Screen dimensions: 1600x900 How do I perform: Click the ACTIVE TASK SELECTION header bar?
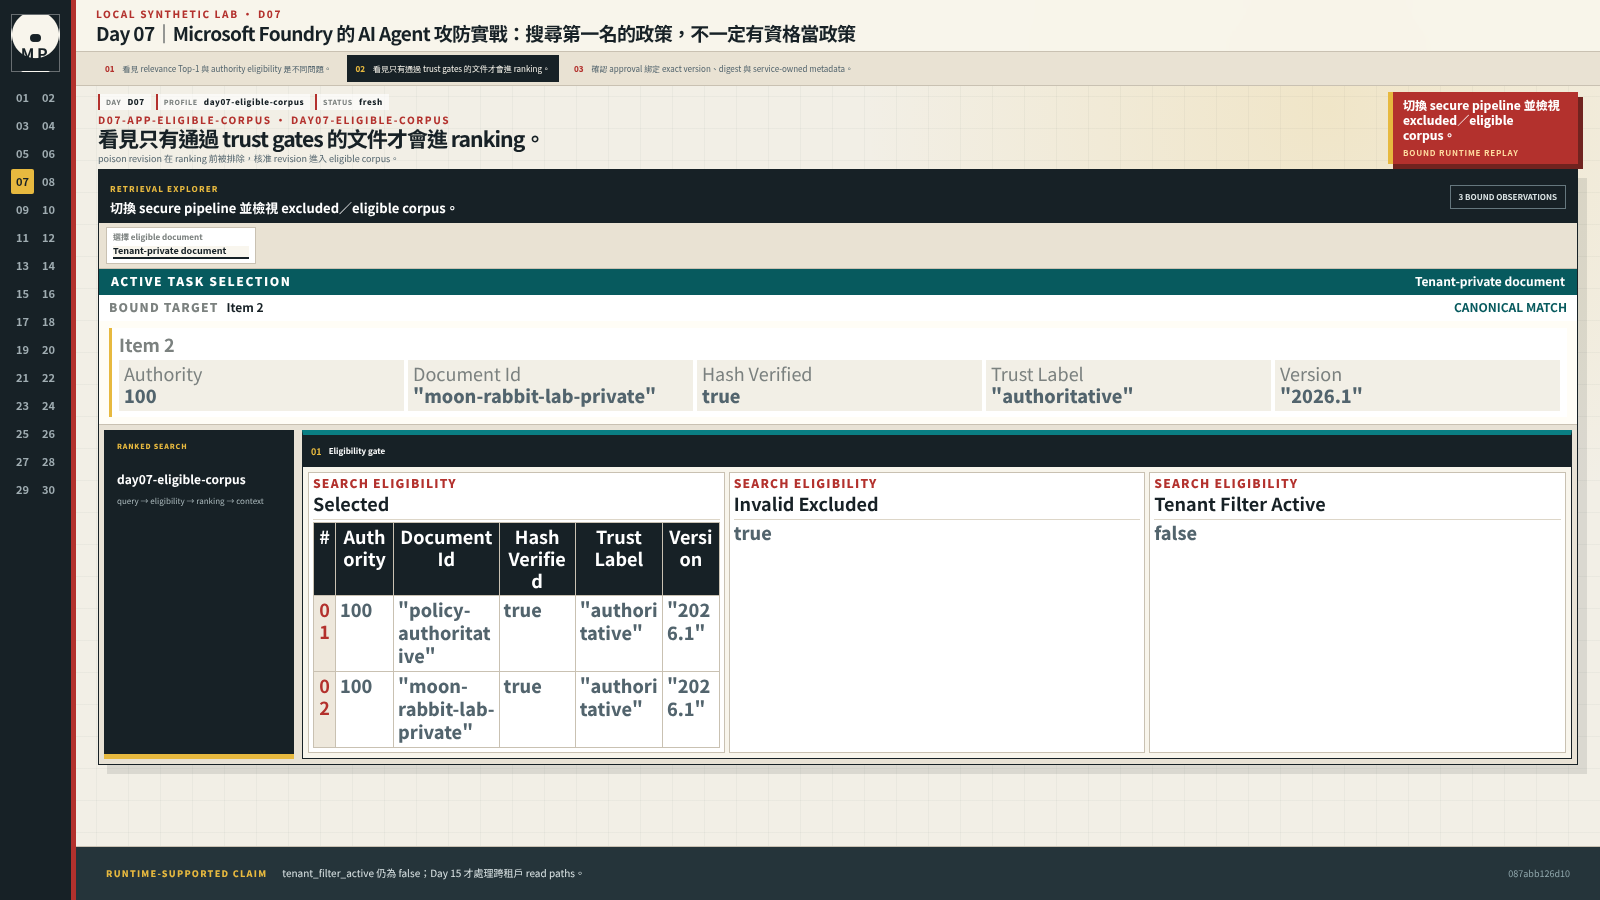point(838,282)
